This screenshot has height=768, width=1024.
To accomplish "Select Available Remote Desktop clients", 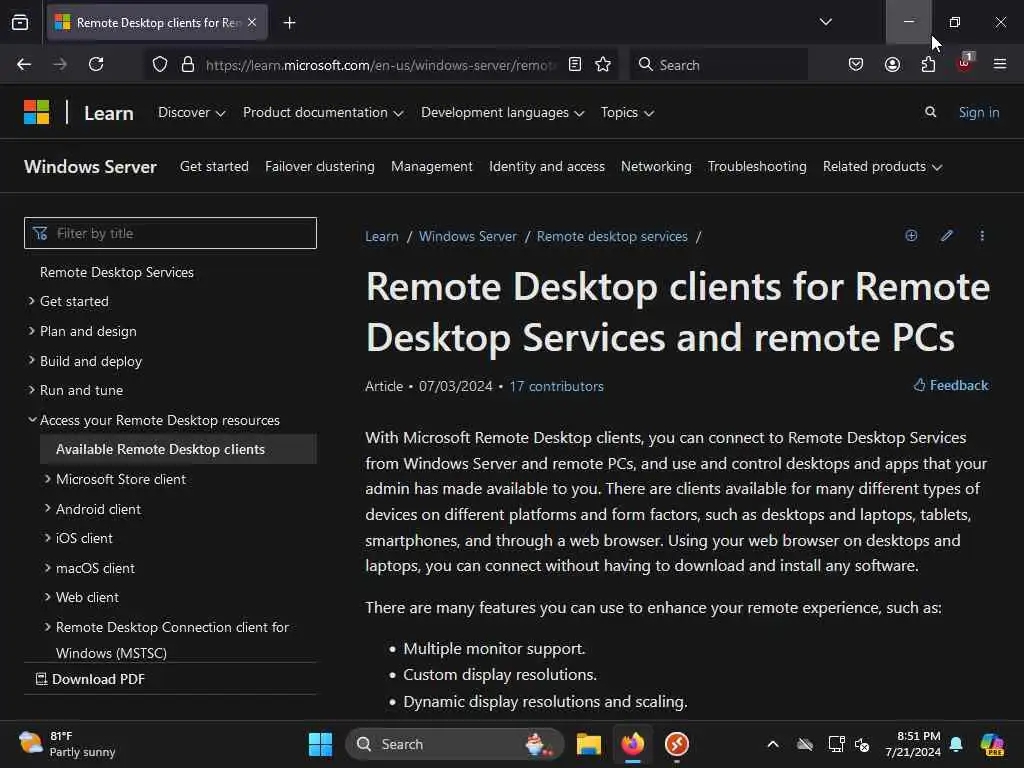I will [178, 449].
